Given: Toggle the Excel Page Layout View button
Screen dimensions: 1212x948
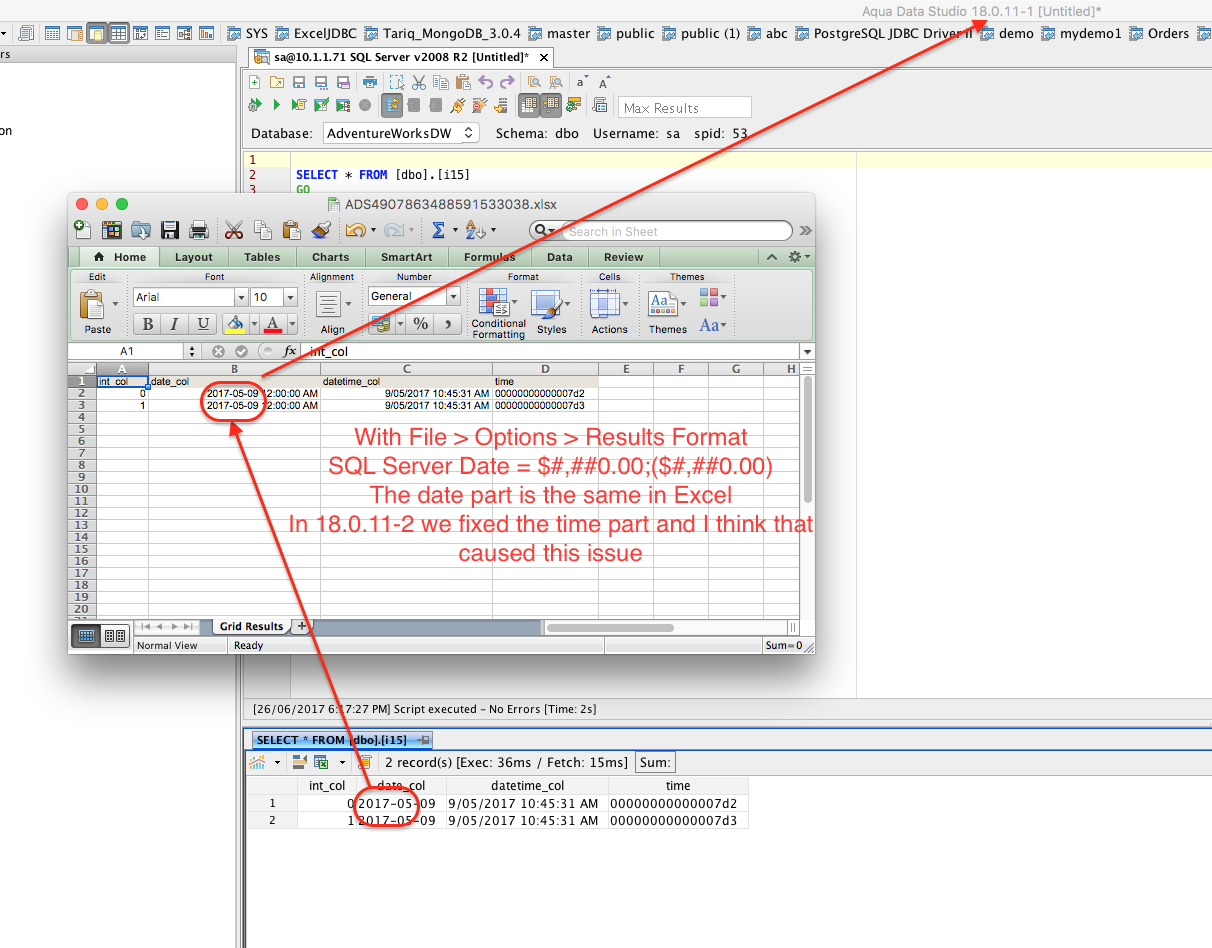Looking at the screenshot, I should (x=115, y=635).
